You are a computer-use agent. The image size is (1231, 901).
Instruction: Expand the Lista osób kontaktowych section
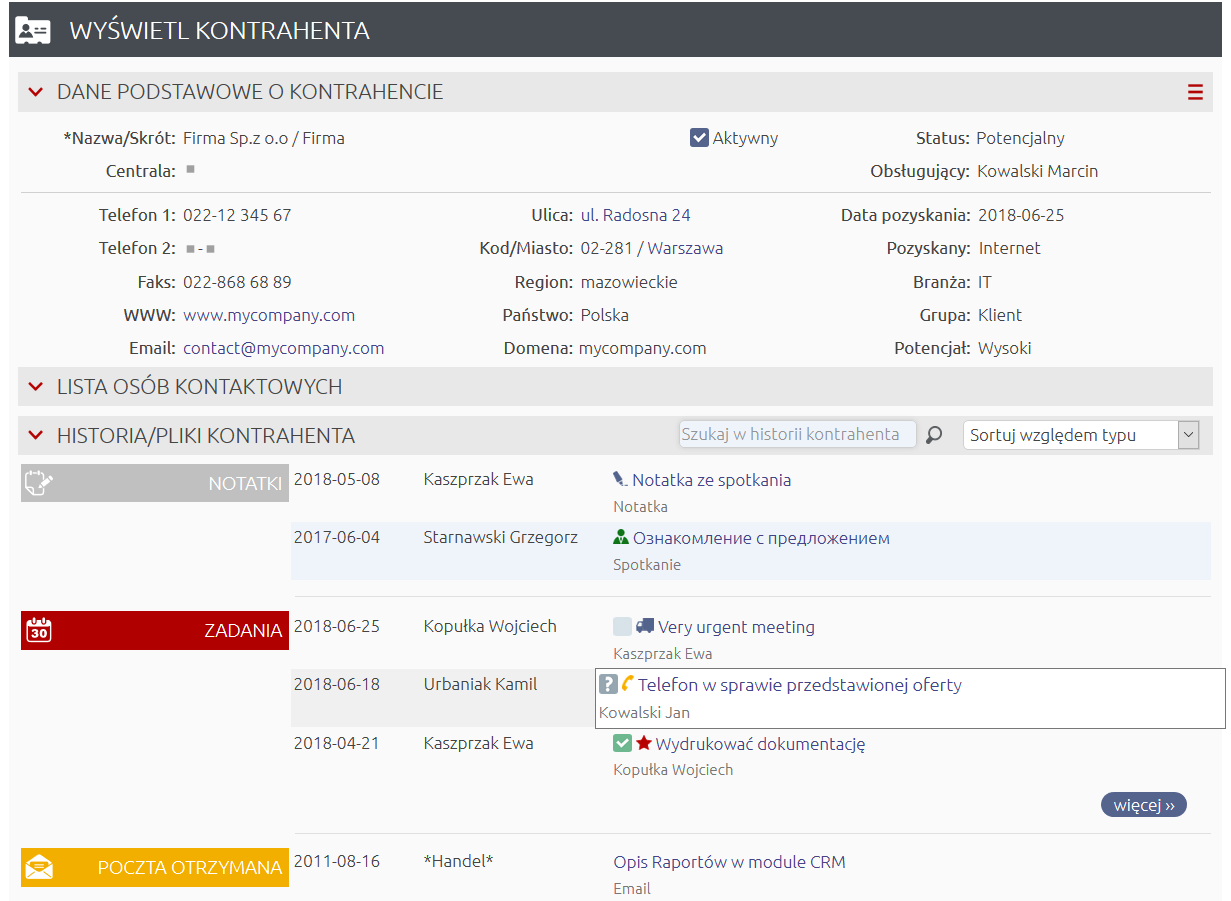point(36,386)
